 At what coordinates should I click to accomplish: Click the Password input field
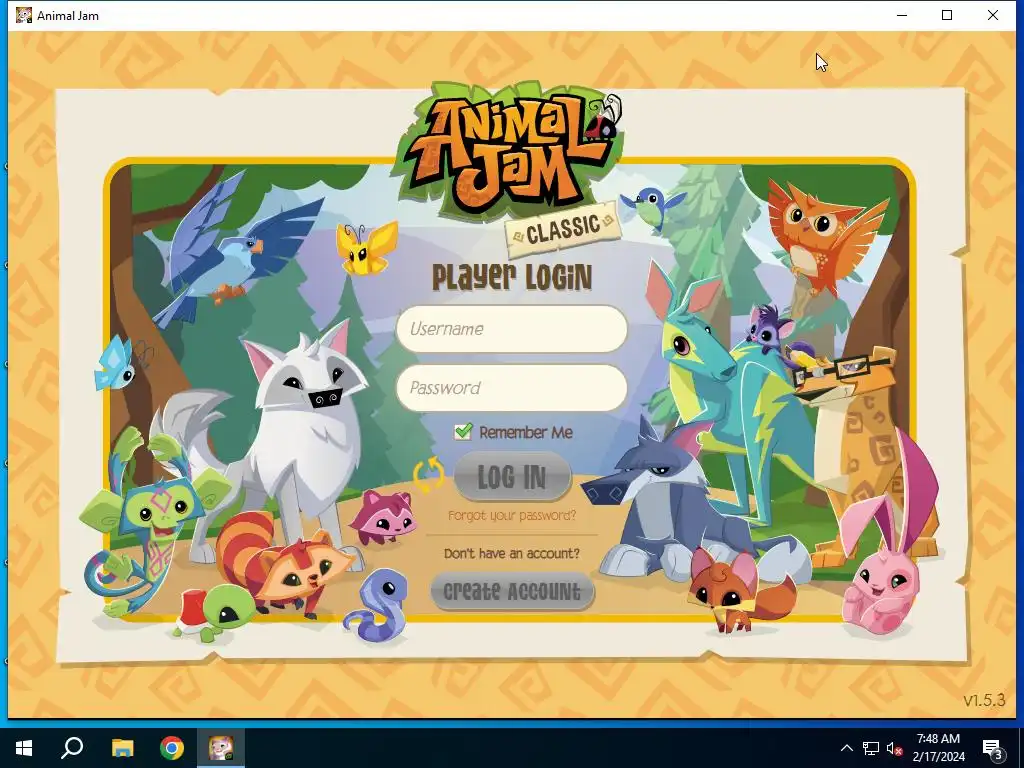[x=511, y=388]
